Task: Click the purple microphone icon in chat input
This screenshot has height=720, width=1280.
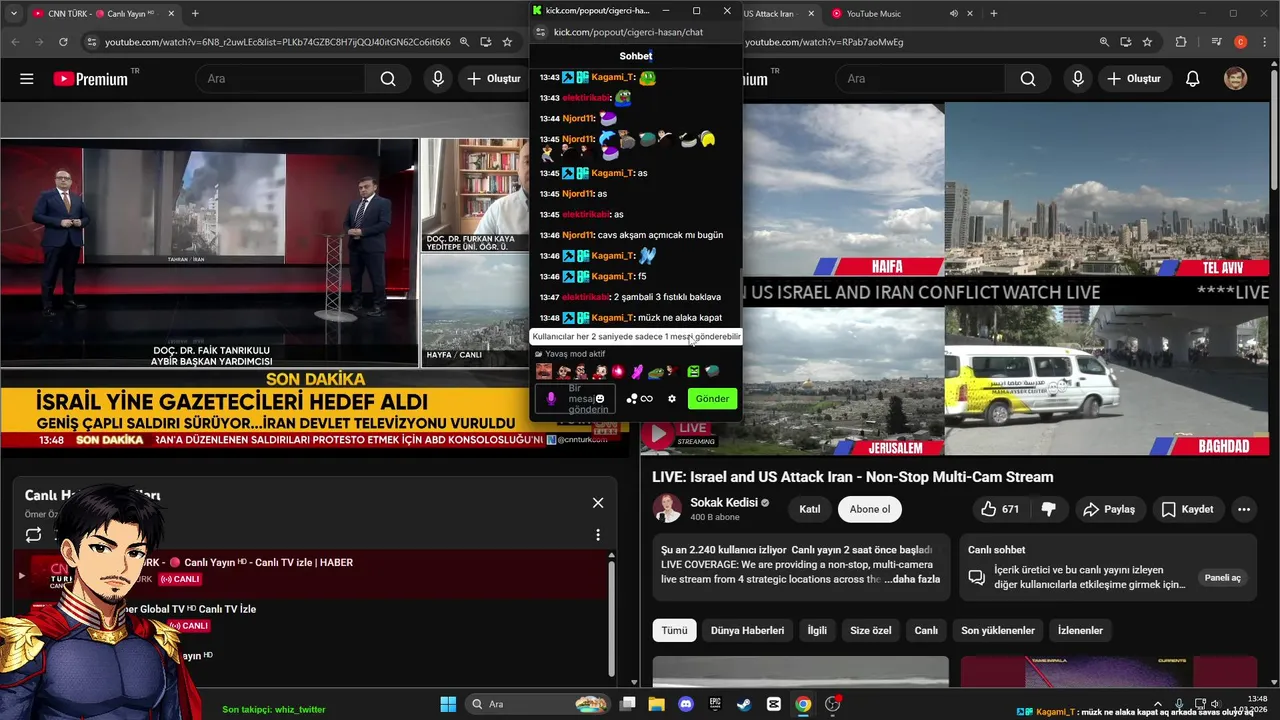Action: coord(549,399)
